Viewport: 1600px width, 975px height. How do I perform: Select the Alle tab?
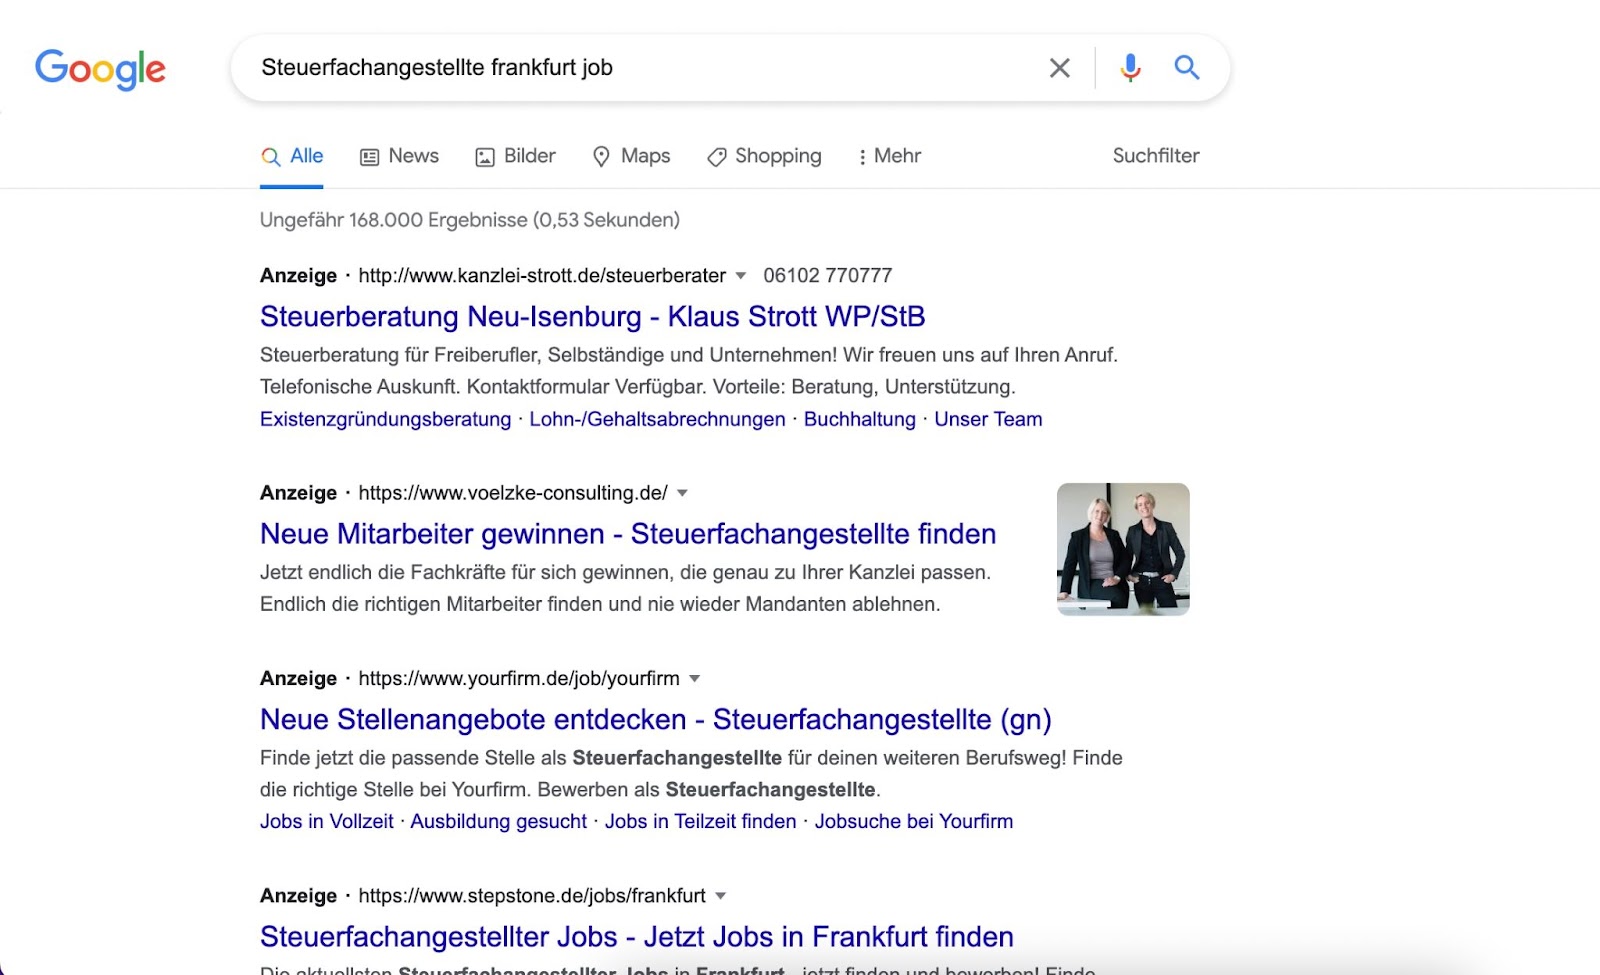coord(292,156)
